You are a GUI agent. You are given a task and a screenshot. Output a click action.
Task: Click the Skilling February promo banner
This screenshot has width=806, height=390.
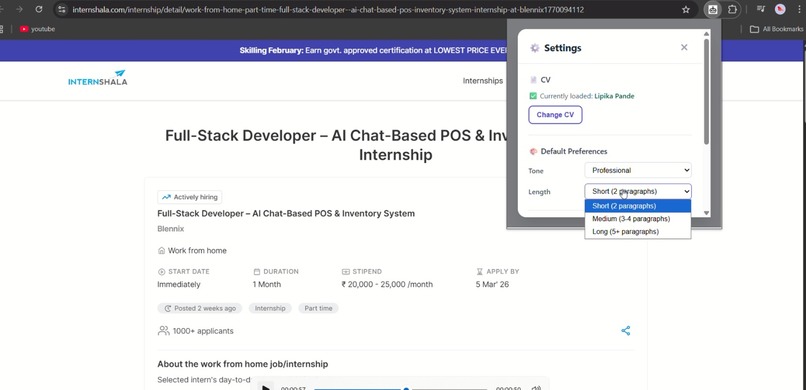point(373,50)
